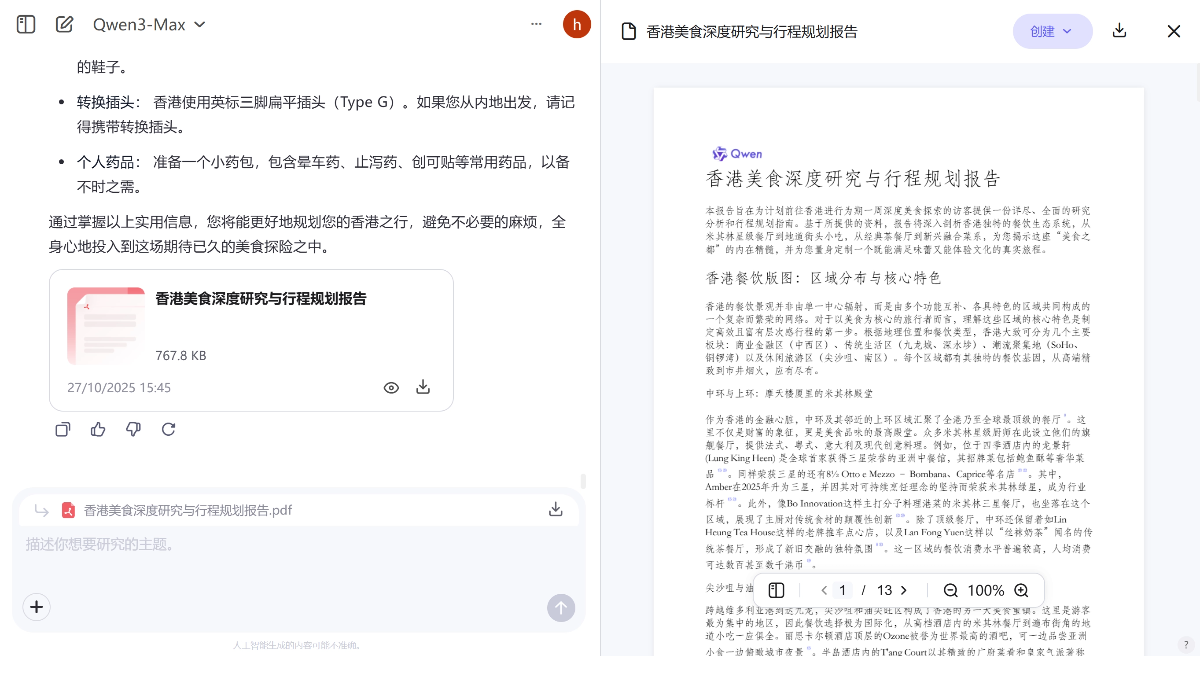Give the response a thumbs down
Screen dimensions: 1200x675
133,428
